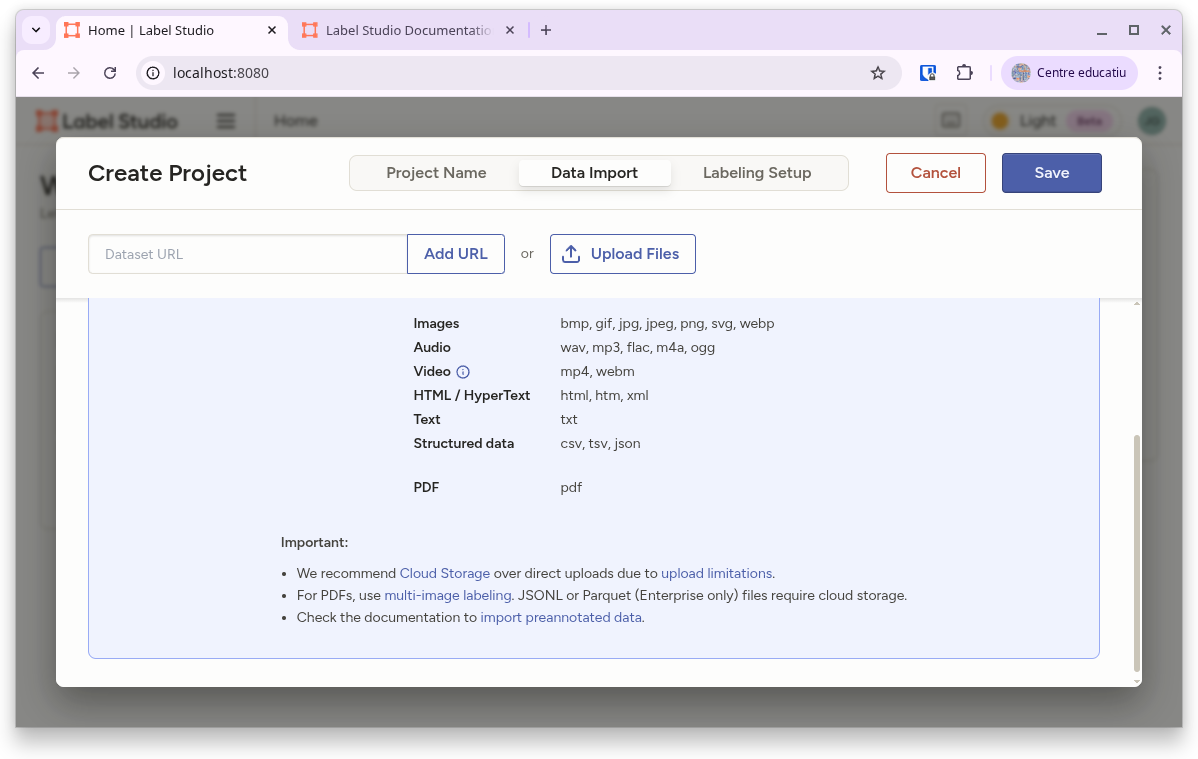Click the back navigation arrow

point(38,73)
